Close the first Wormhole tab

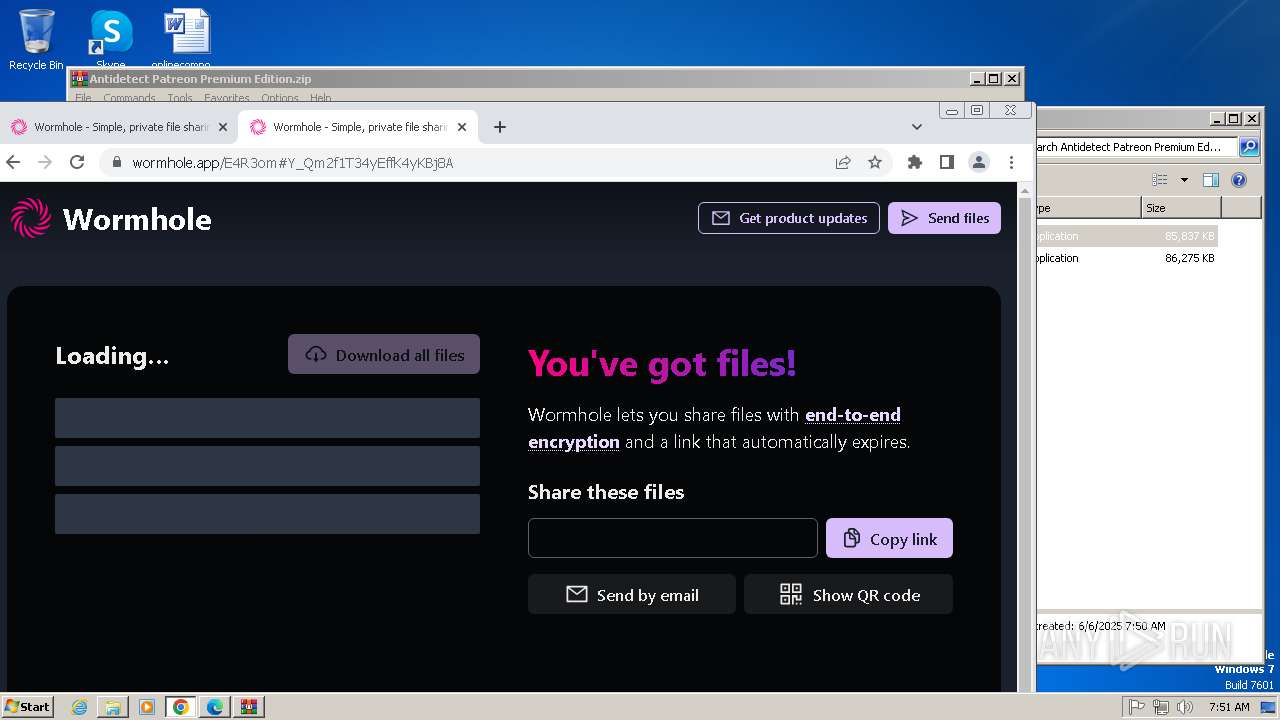pos(223,127)
